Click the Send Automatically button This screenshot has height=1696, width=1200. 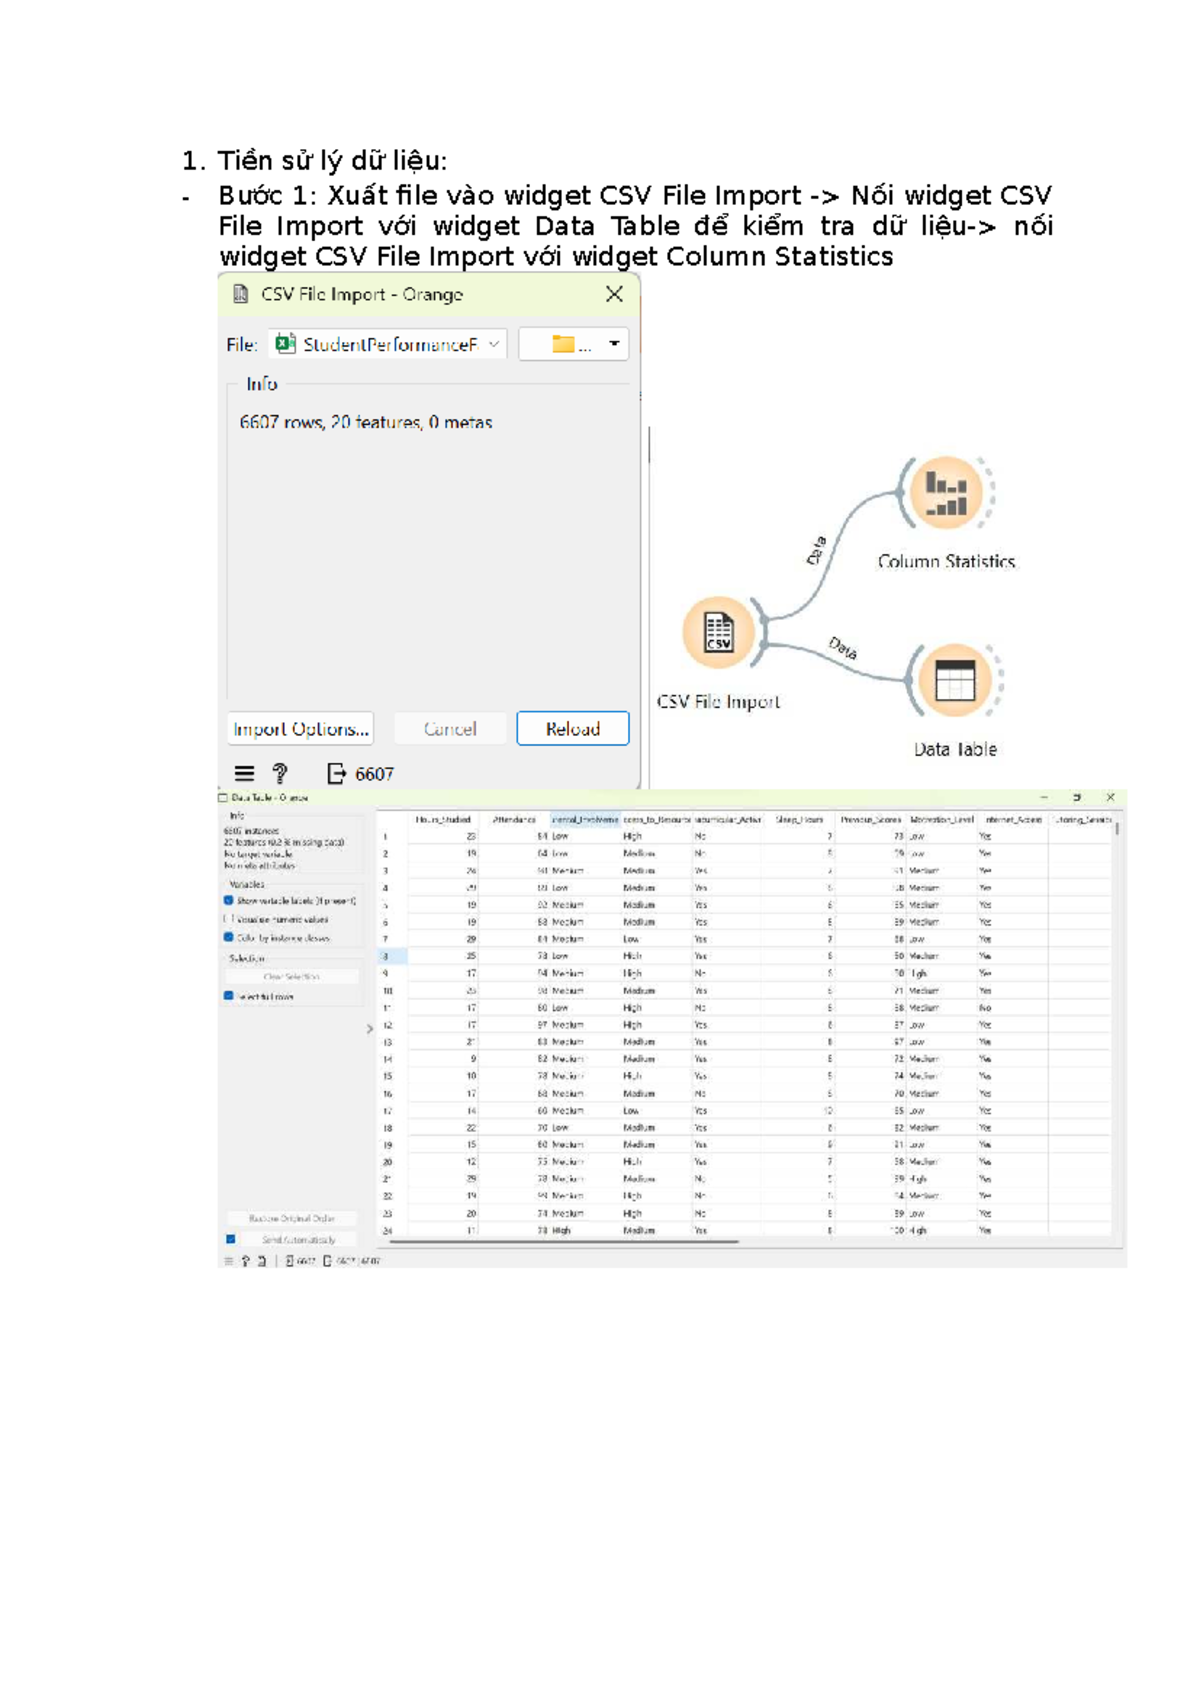coord(299,1239)
